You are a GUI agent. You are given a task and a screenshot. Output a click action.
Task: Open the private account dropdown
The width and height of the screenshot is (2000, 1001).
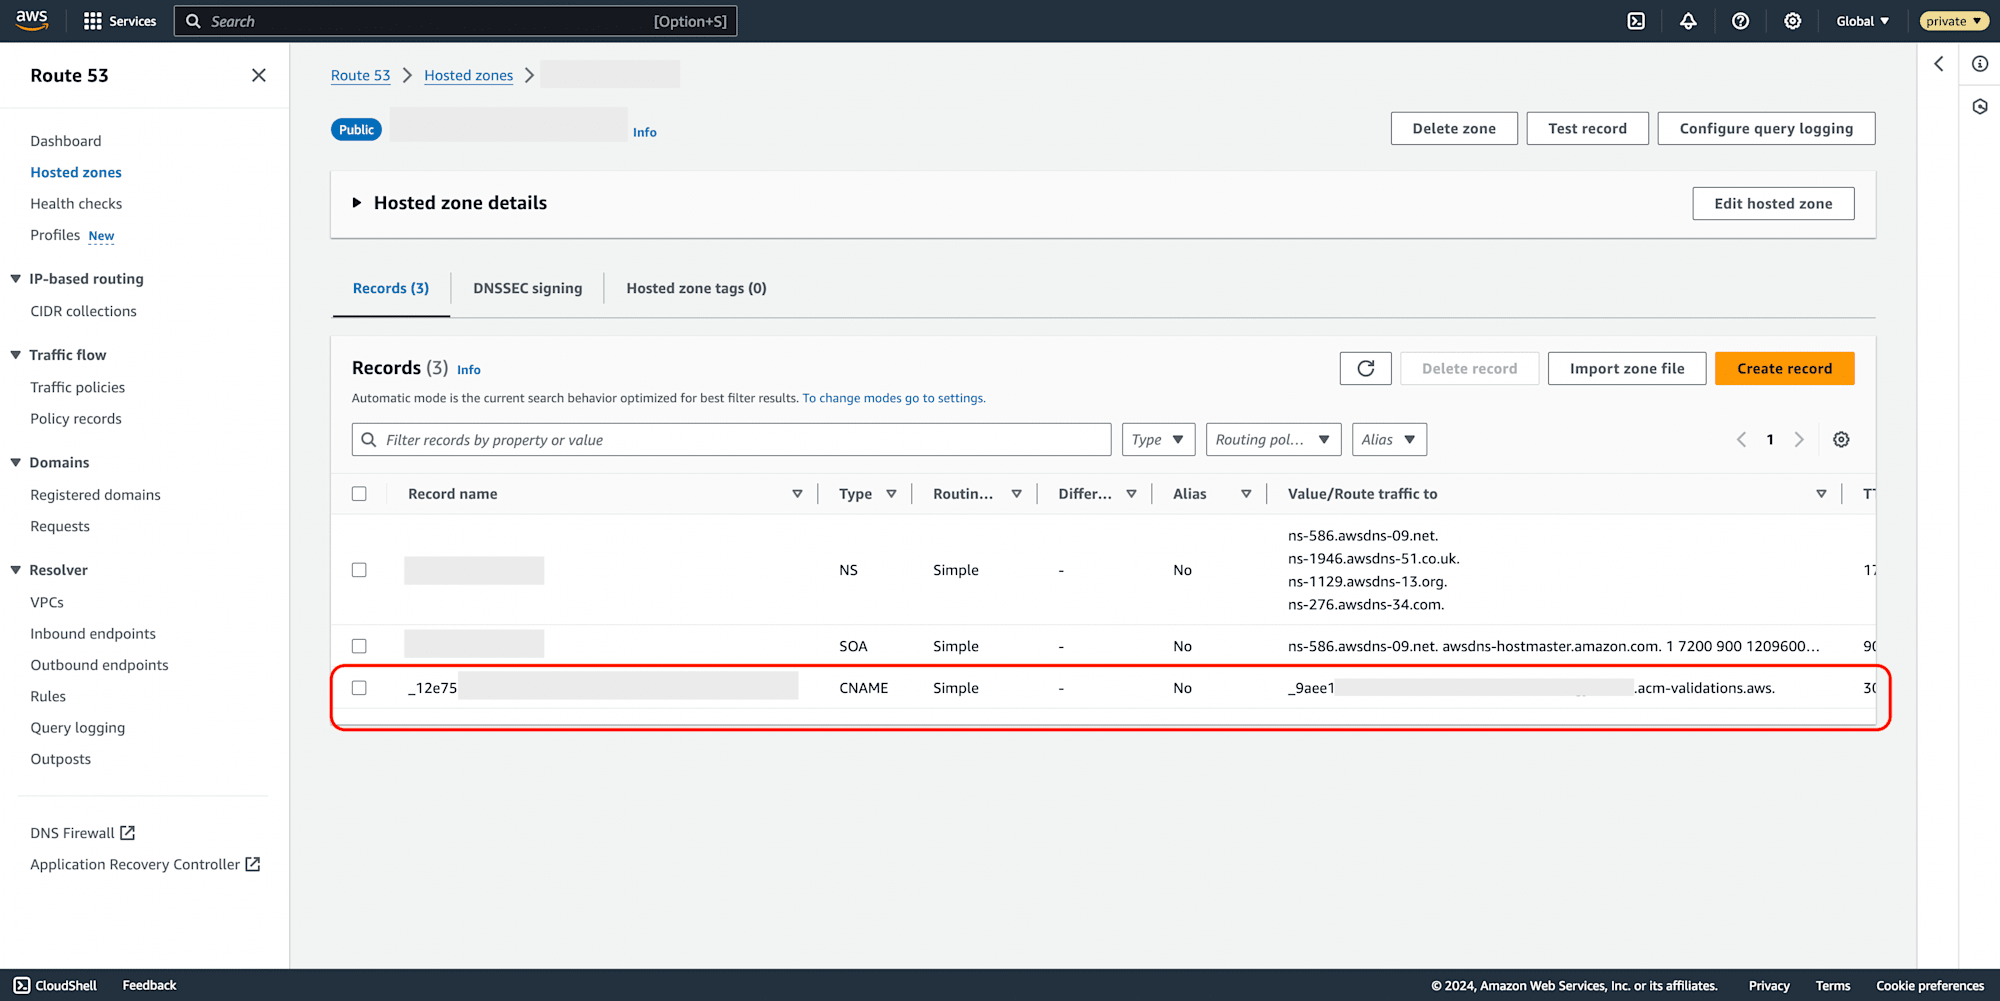click(x=1953, y=21)
